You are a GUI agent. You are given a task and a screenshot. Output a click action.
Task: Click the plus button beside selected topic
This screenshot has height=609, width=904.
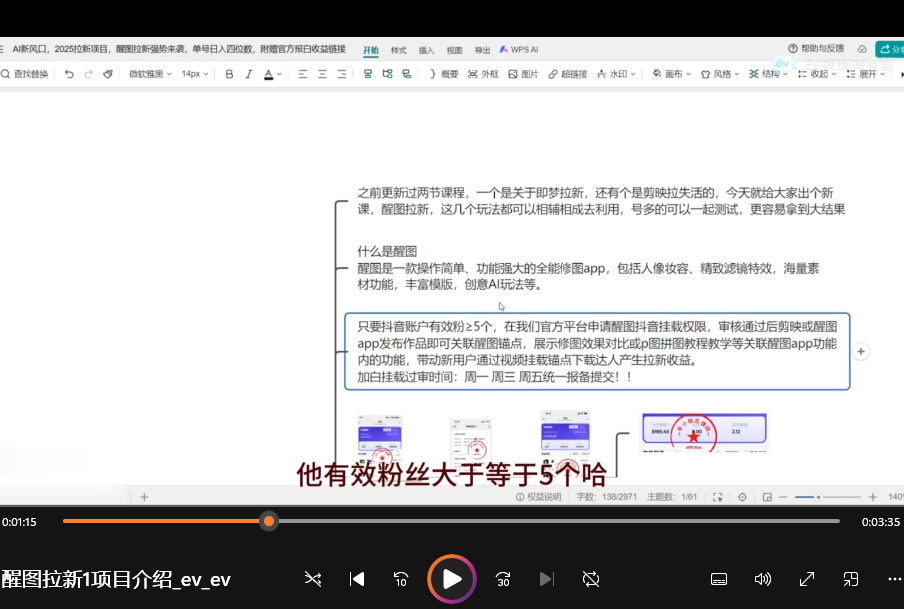coord(861,351)
